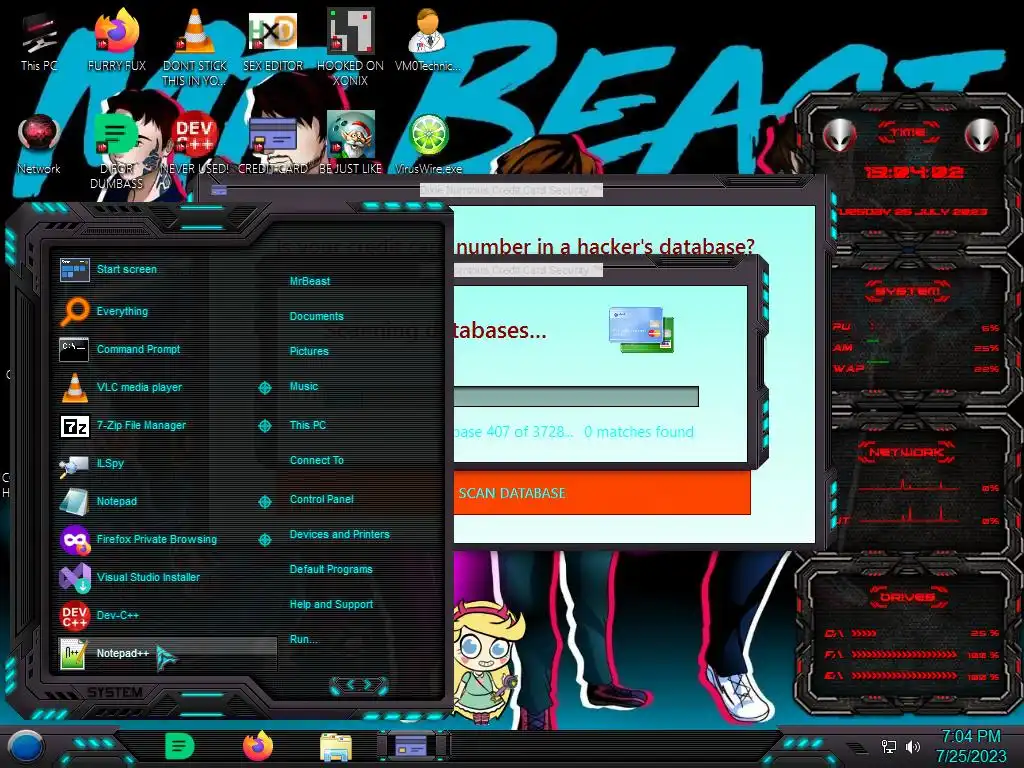1024x768 pixels.
Task: Click the '0 matches found' status text
Action: (x=639, y=432)
